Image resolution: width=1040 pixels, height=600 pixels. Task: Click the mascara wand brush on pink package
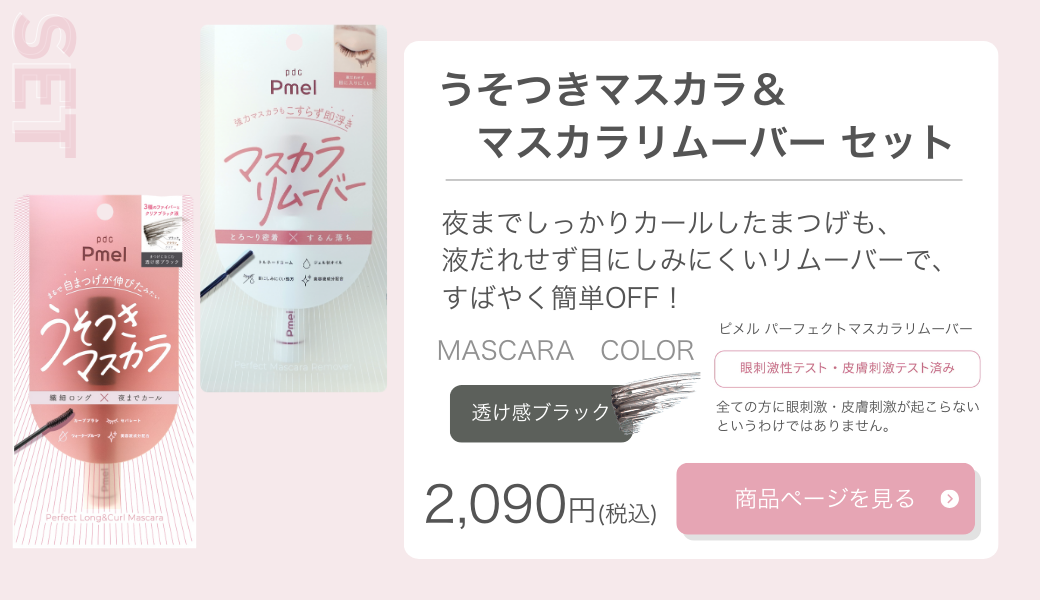(x=44, y=430)
